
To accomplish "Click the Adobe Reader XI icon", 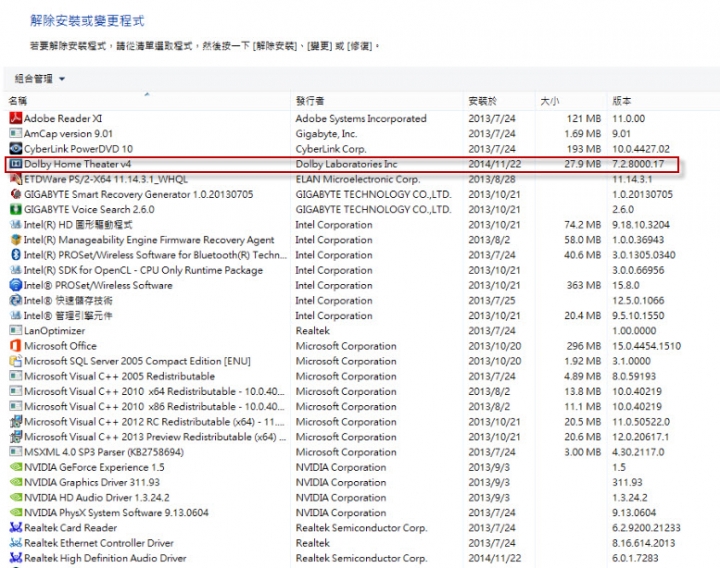I will click(16, 118).
